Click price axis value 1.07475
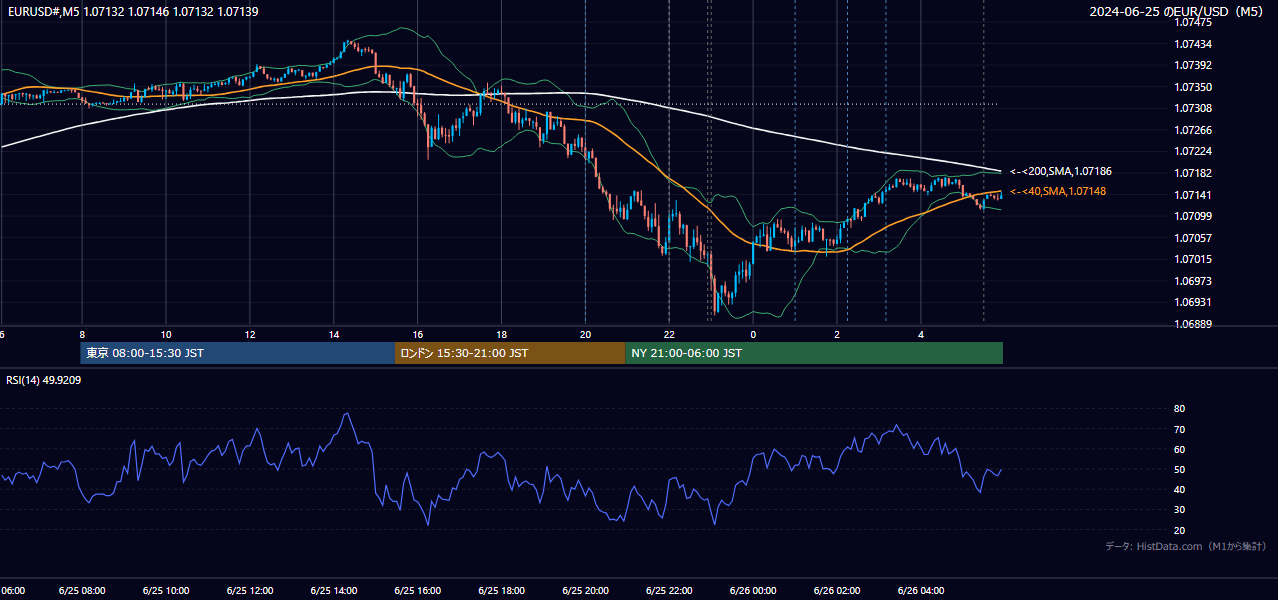 point(1194,22)
